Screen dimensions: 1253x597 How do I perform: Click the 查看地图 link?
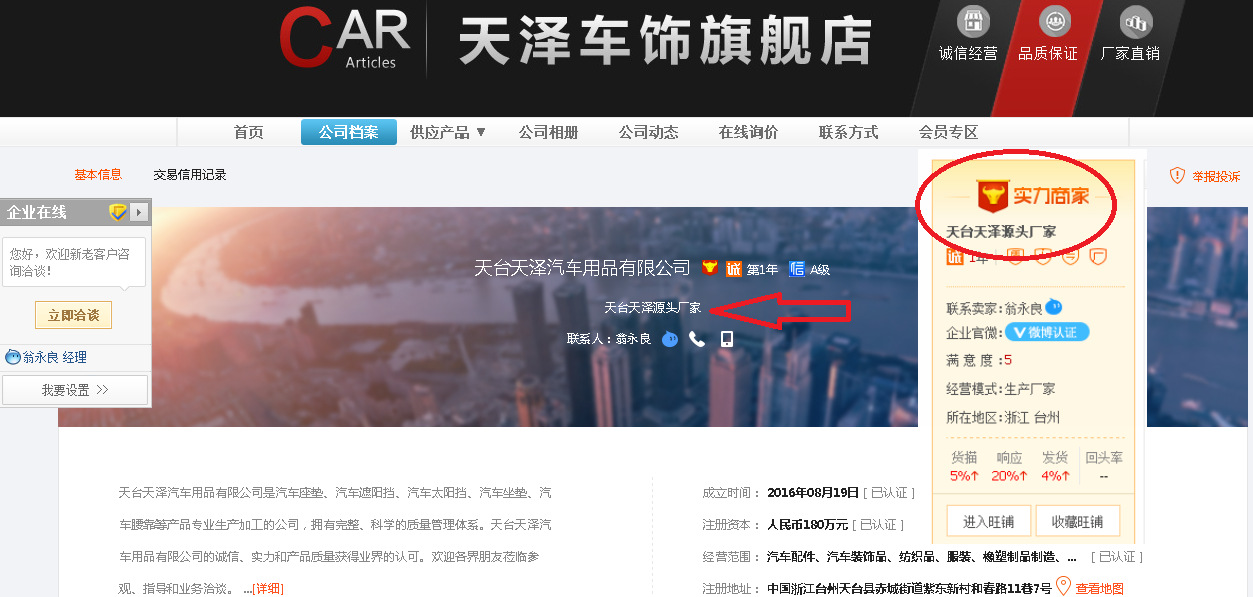click(x=1099, y=589)
